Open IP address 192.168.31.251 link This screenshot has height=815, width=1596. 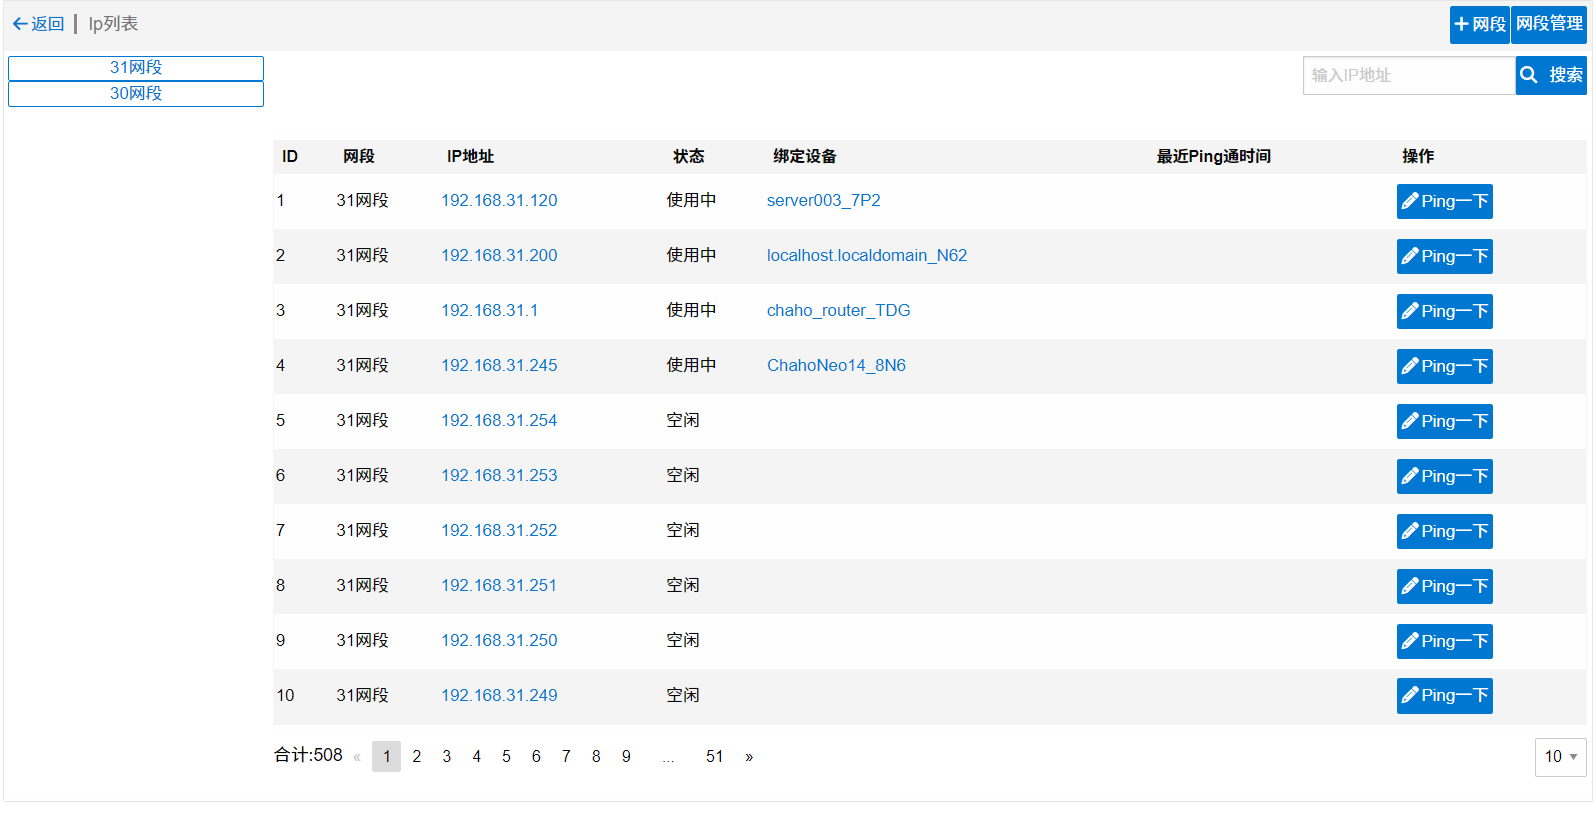[499, 585]
